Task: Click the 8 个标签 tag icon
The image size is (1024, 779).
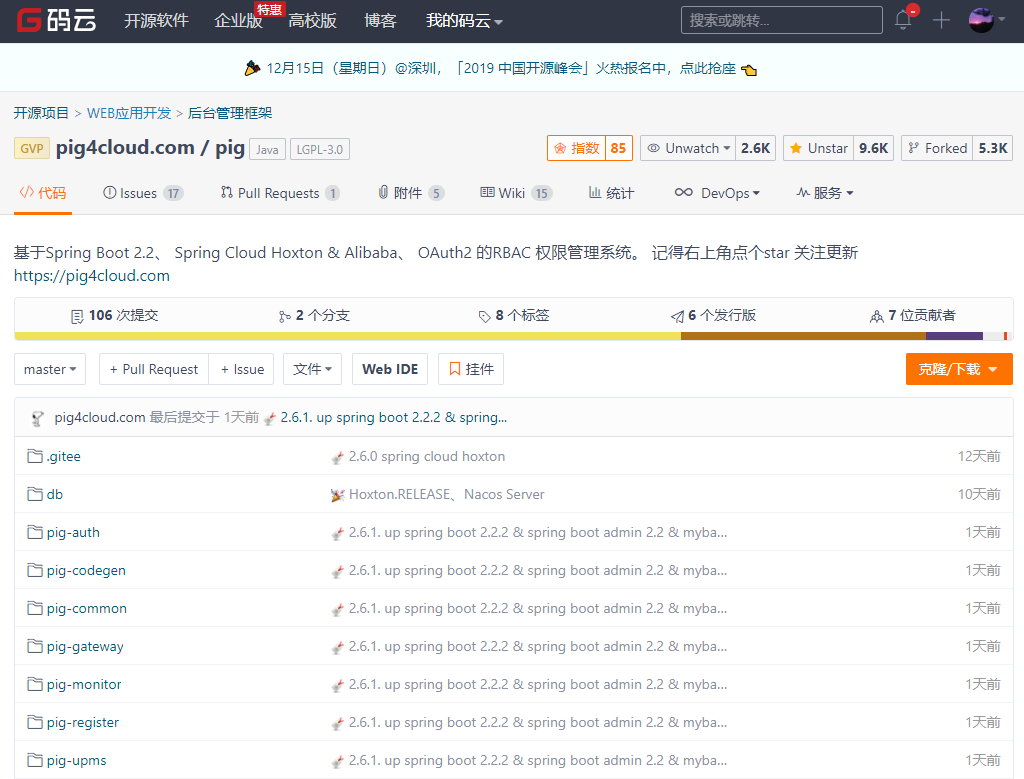Action: pyautogui.click(x=485, y=317)
